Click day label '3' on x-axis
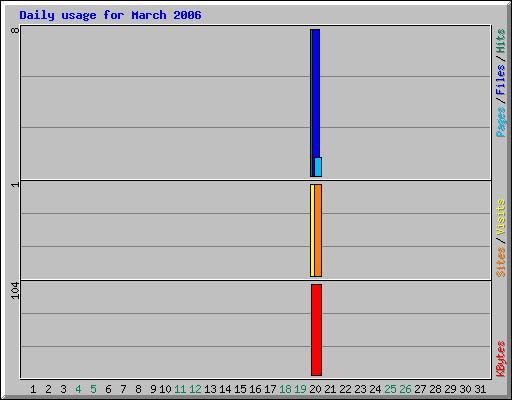This screenshot has width=512, height=400. pyautogui.click(x=63, y=389)
